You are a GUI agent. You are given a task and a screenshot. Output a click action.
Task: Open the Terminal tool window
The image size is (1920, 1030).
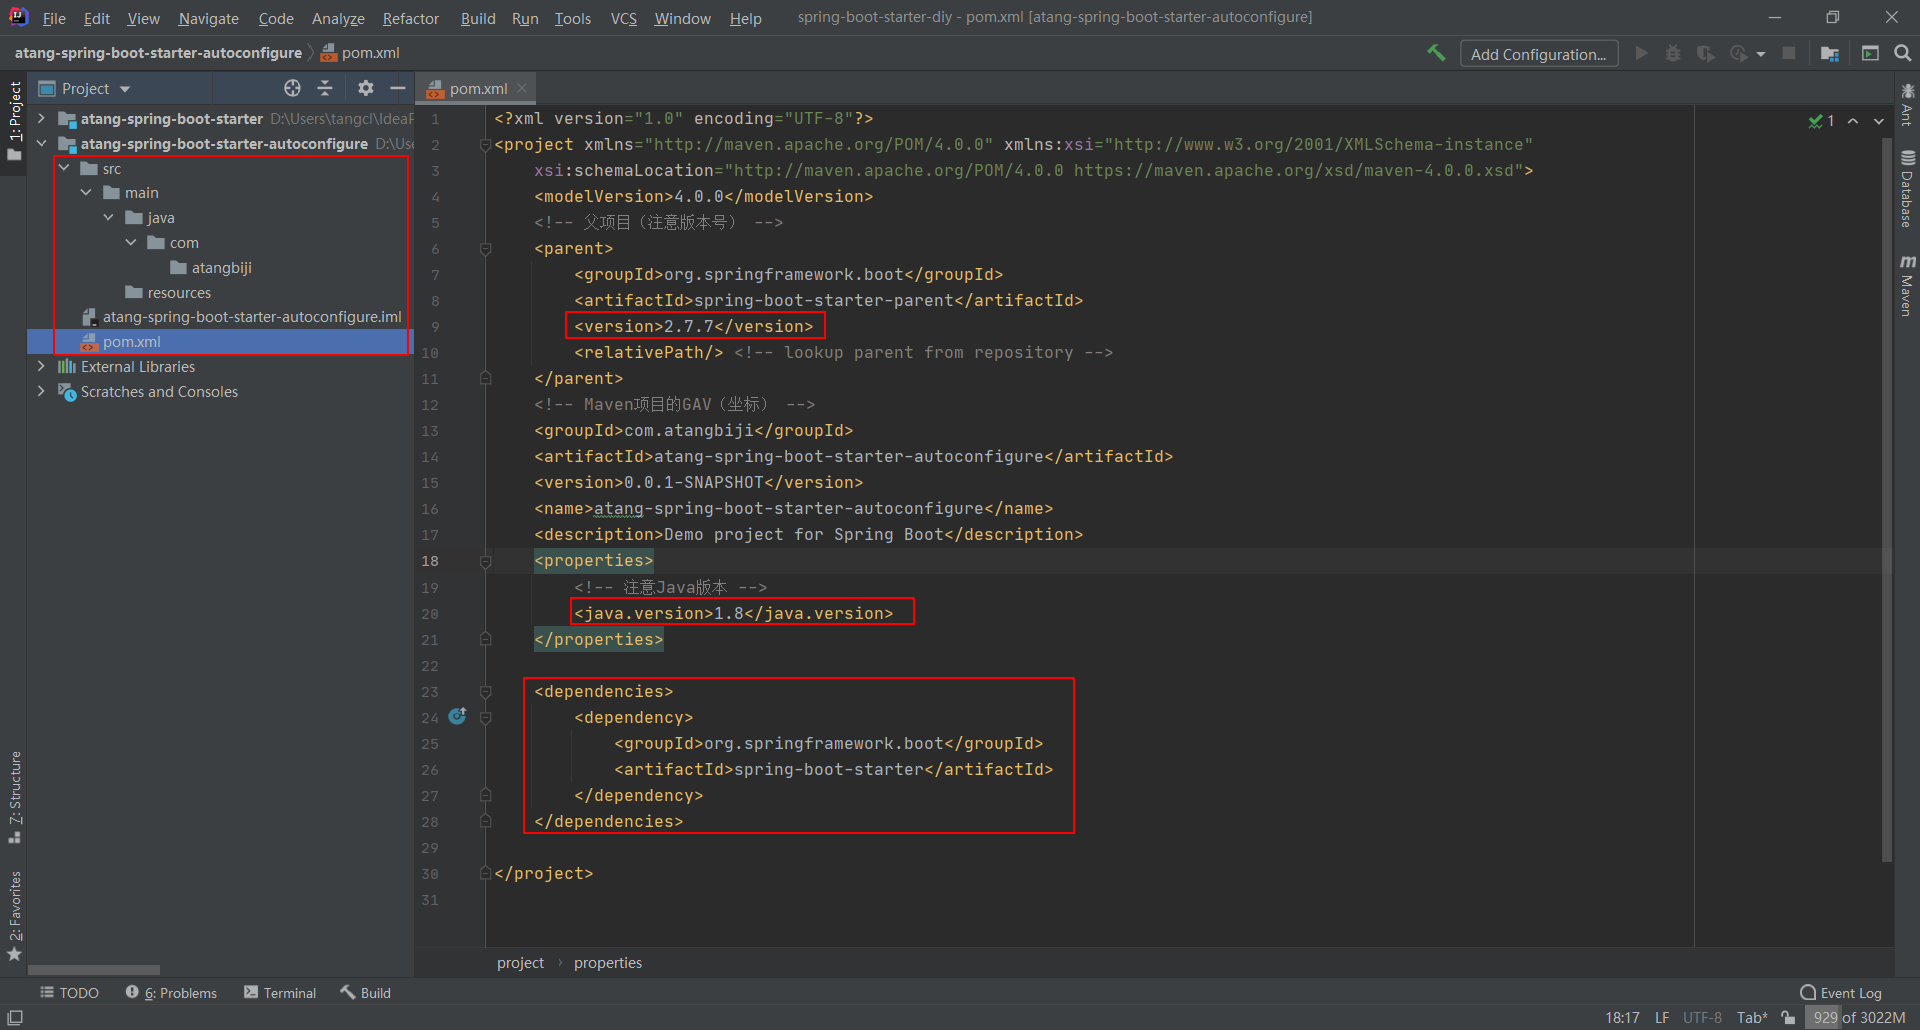280,992
